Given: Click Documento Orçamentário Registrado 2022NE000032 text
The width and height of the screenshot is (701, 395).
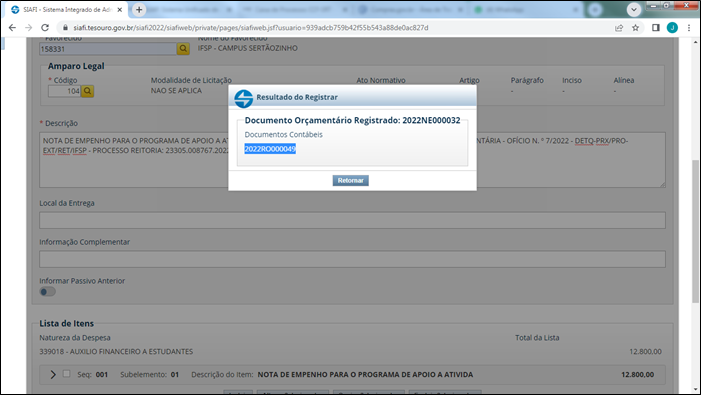Looking at the screenshot, I should pos(352,120).
